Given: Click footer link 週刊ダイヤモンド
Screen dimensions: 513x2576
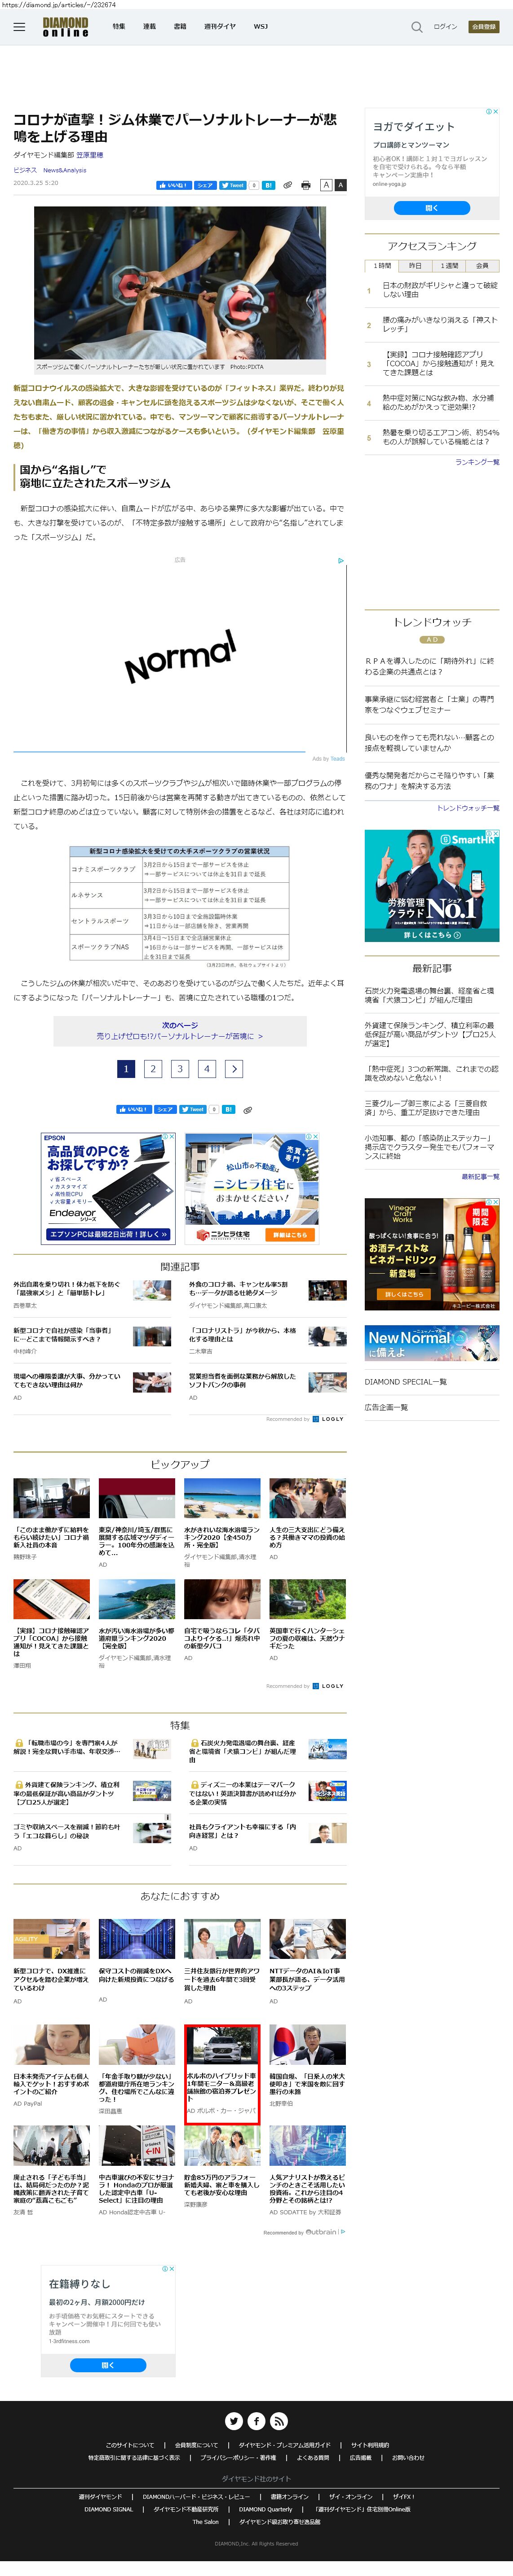Looking at the screenshot, I should coord(100,2496).
